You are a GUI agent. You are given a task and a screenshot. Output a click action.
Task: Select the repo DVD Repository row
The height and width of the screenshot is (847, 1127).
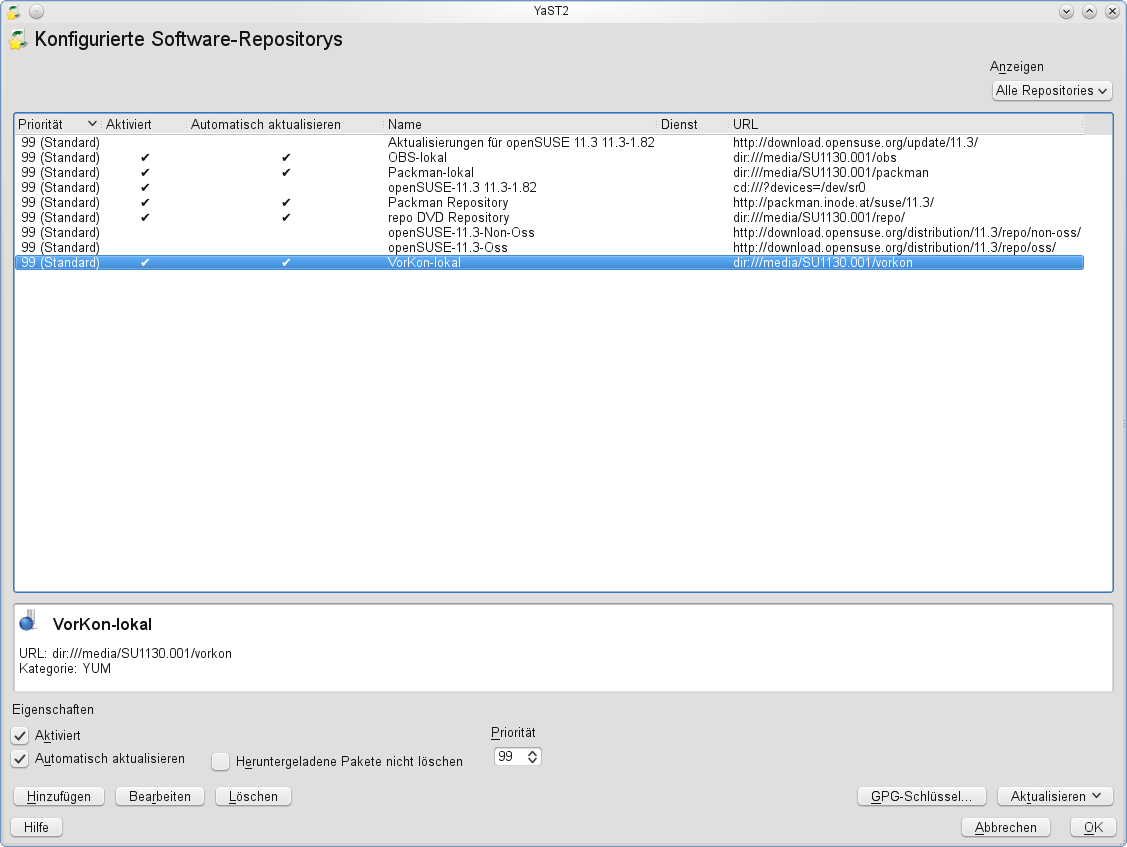(549, 218)
